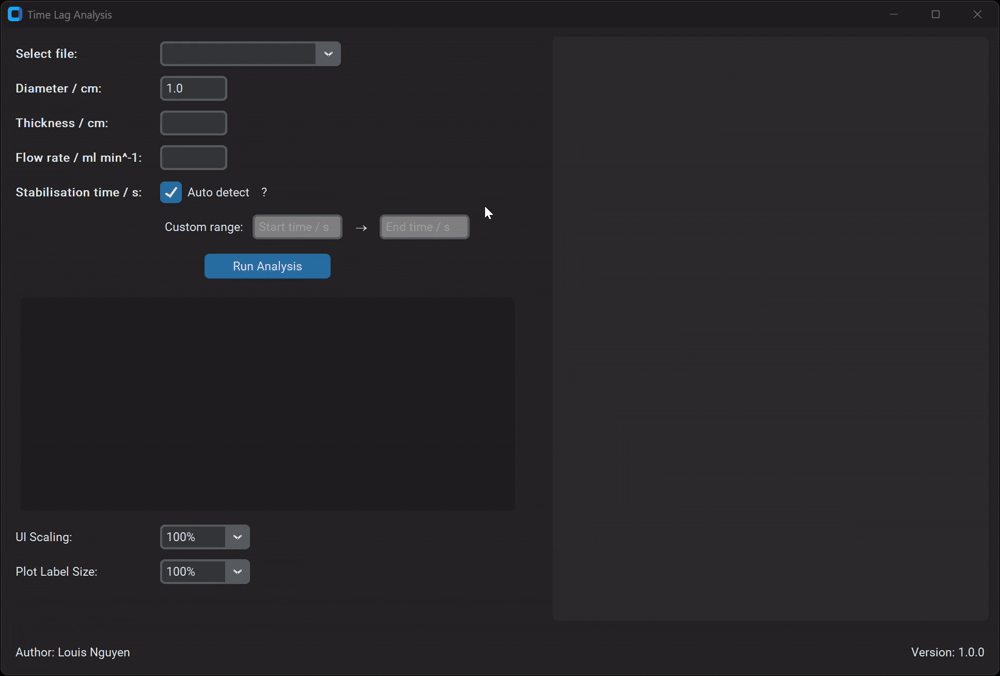Focus the Diameter input field
Viewport: 1000px width, 676px height.
click(194, 89)
